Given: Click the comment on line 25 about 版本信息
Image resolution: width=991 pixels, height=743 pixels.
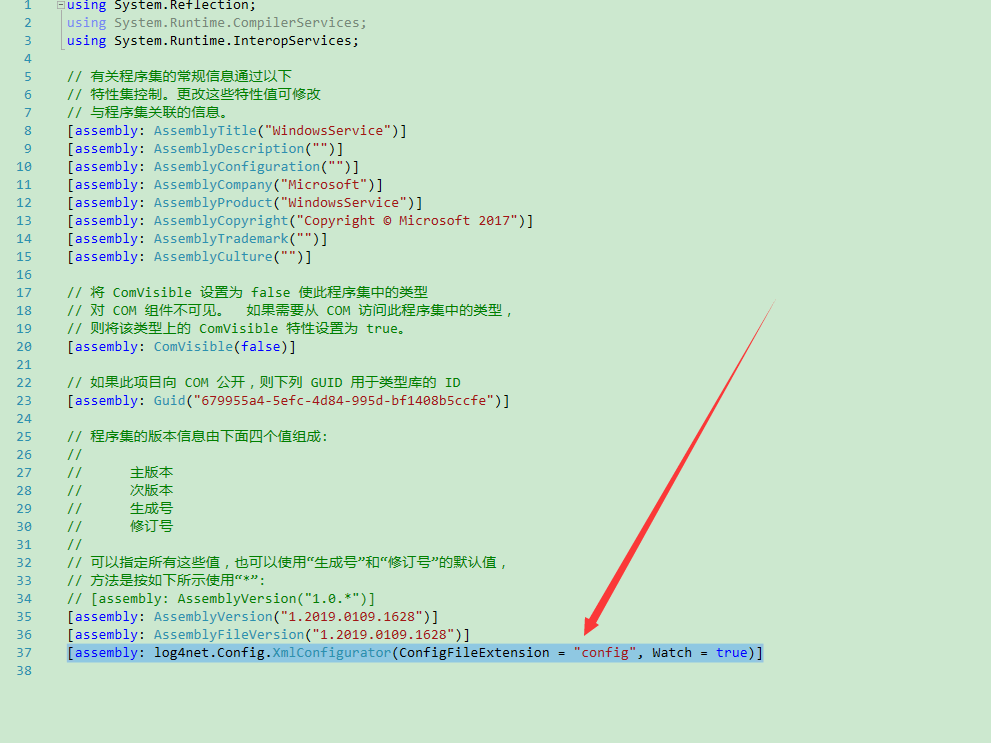Looking at the screenshot, I should click(x=198, y=437).
